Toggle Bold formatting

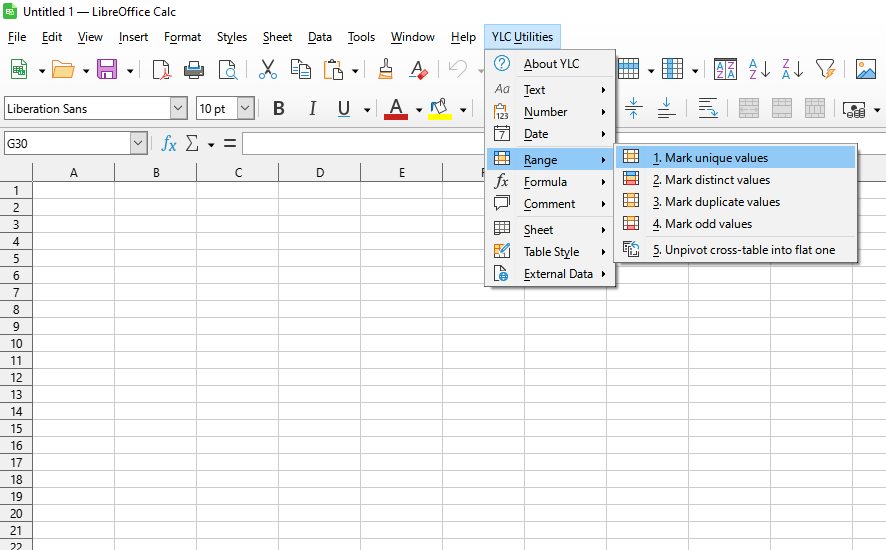click(279, 109)
